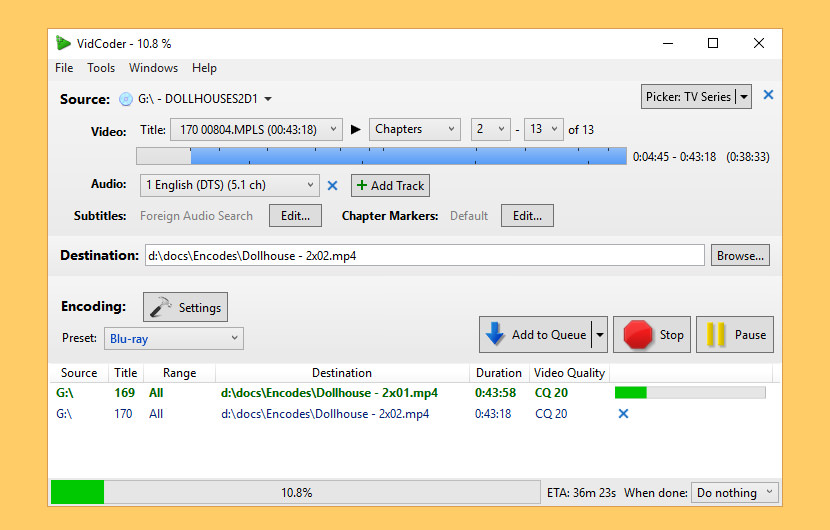Click the disc icon next to G:\ source
The width and height of the screenshot is (830, 530).
click(x=125, y=99)
